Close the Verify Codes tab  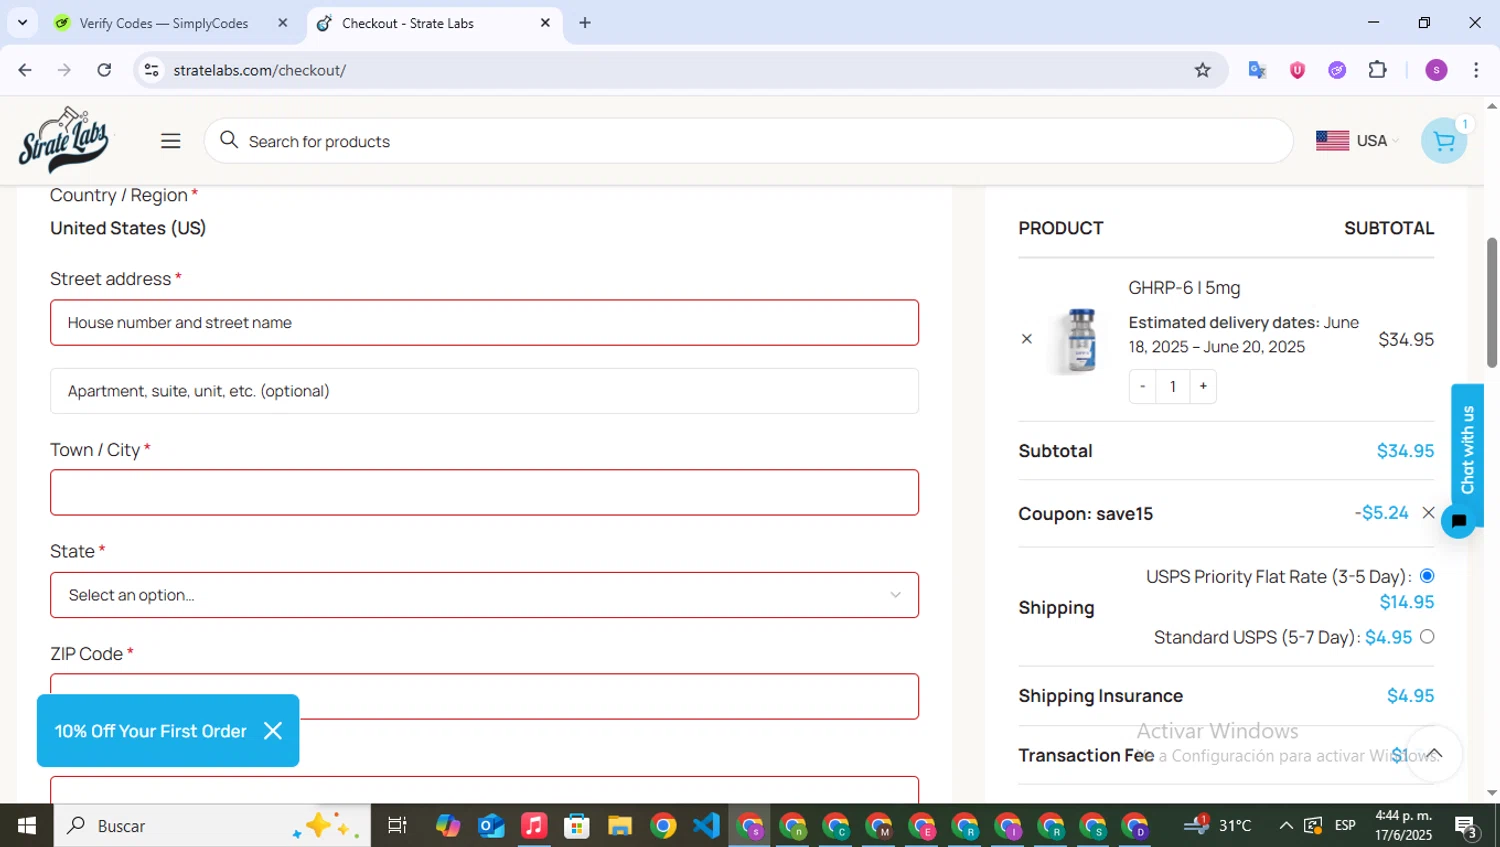283,23
